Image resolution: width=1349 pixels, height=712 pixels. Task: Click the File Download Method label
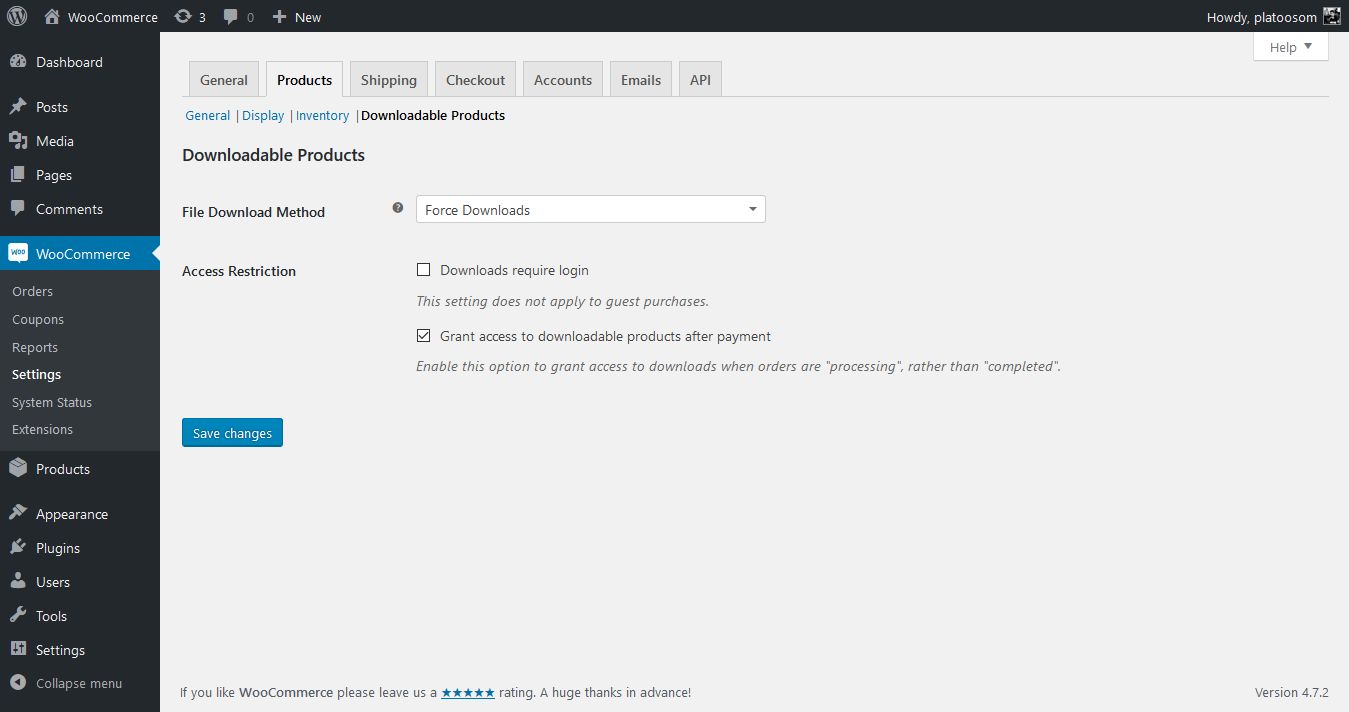(x=253, y=212)
